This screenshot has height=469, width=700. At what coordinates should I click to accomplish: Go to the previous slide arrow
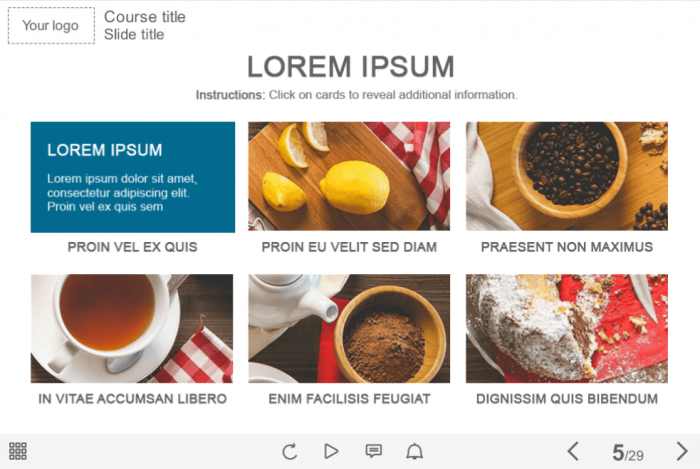click(573, 451)
